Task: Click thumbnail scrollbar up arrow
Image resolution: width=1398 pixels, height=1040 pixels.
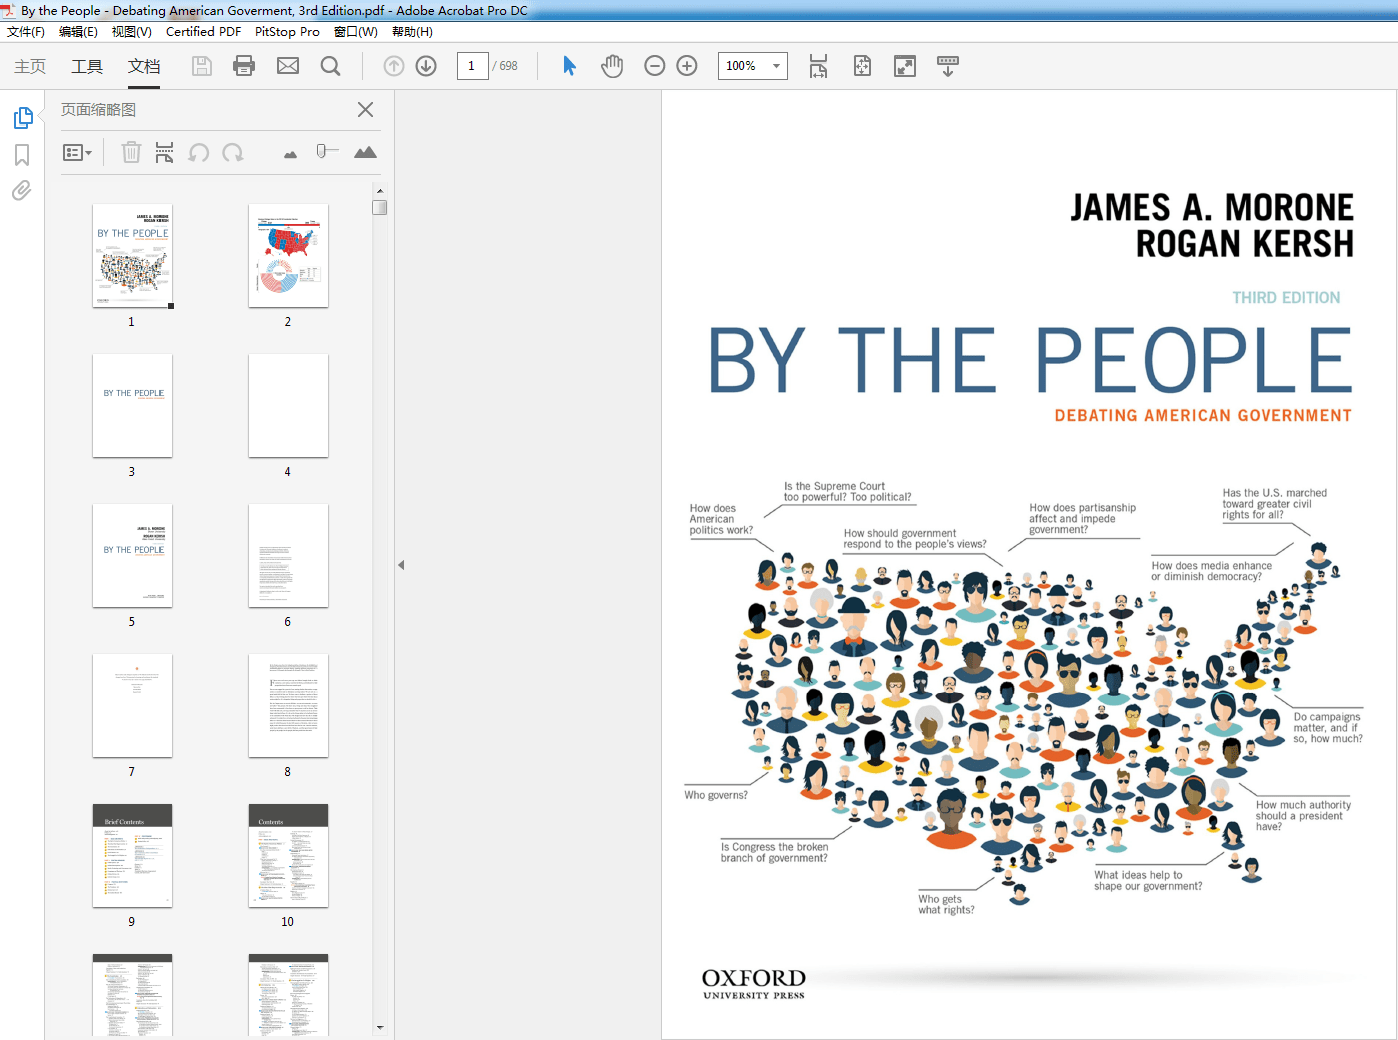Action: pyautogui.click(x=380, y=190)
